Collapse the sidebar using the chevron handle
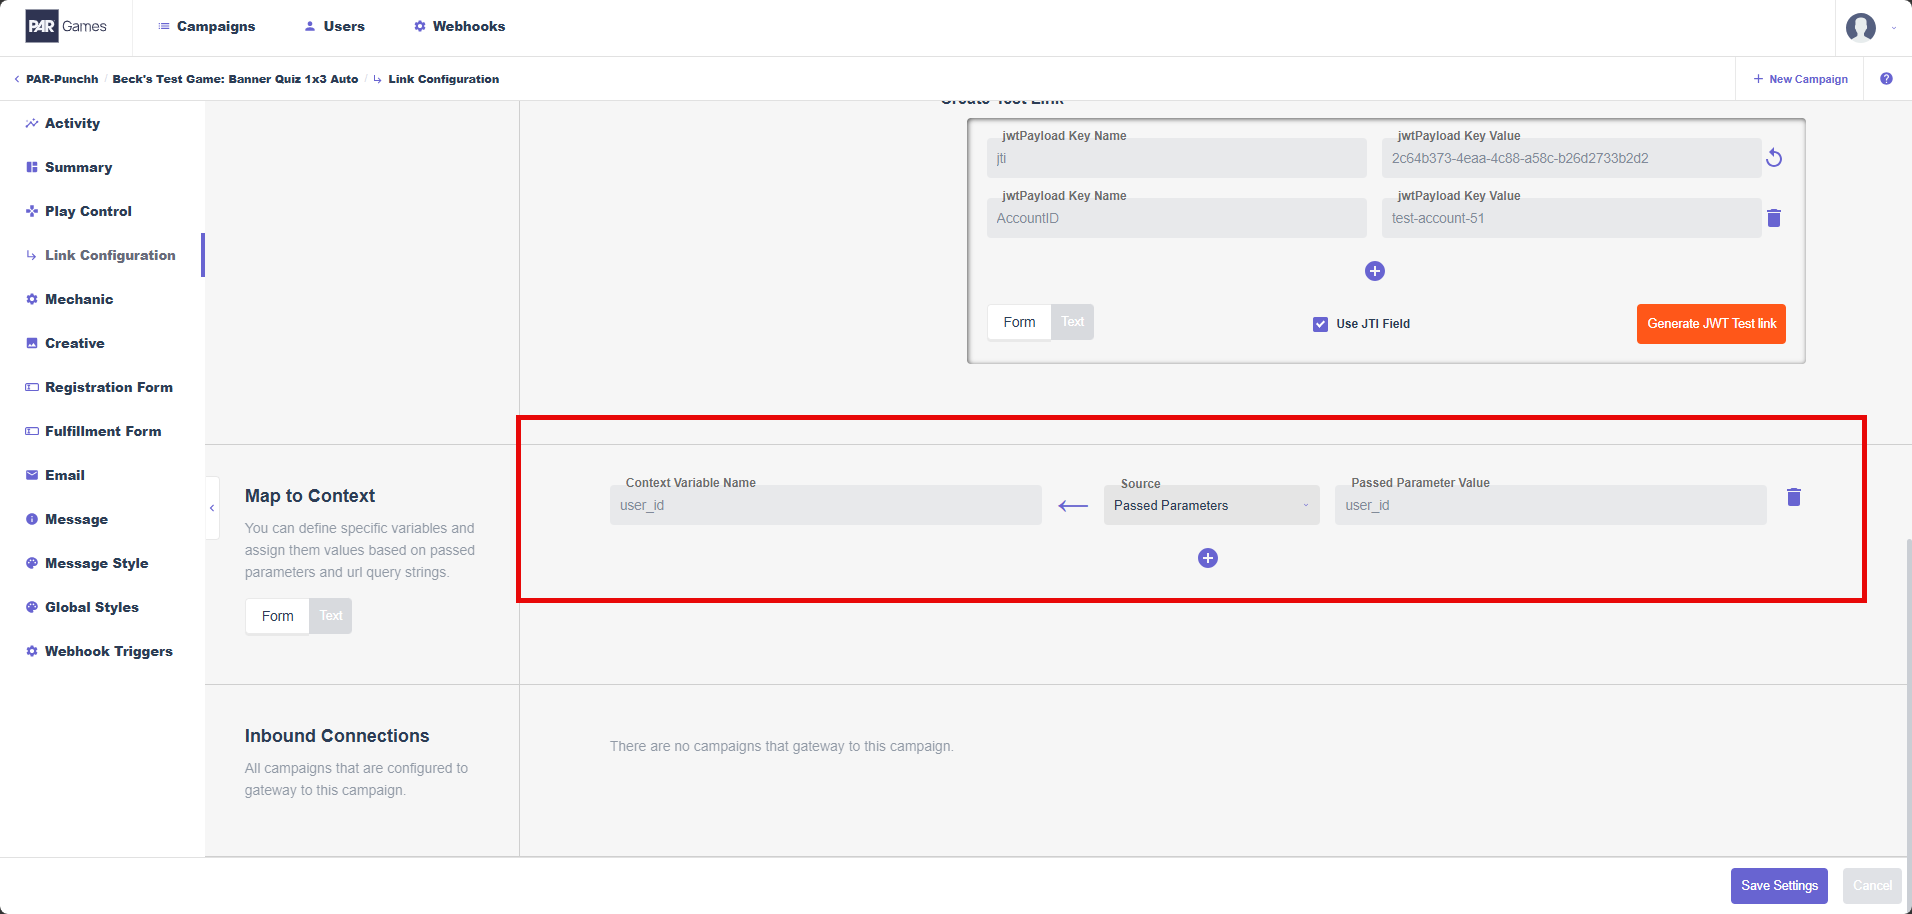The height and width of the screenshot is (914, 1912). tap(212, 508)
